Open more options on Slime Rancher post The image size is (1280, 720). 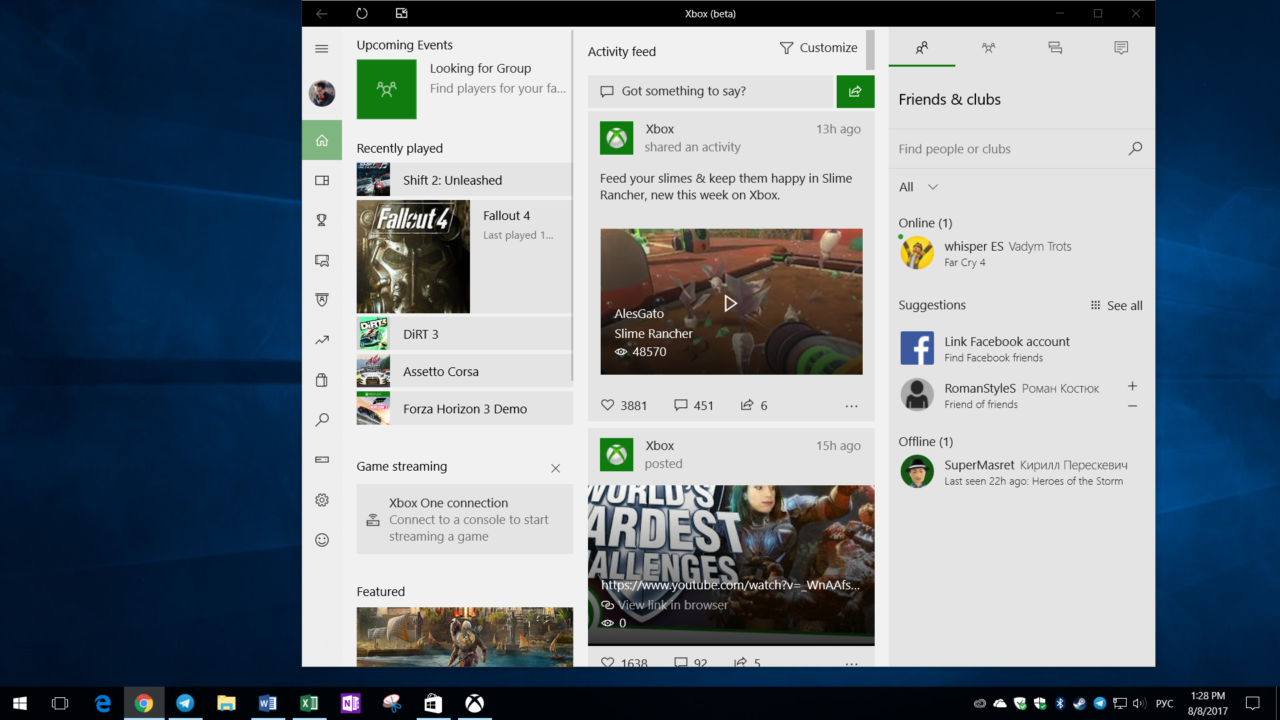851,406
